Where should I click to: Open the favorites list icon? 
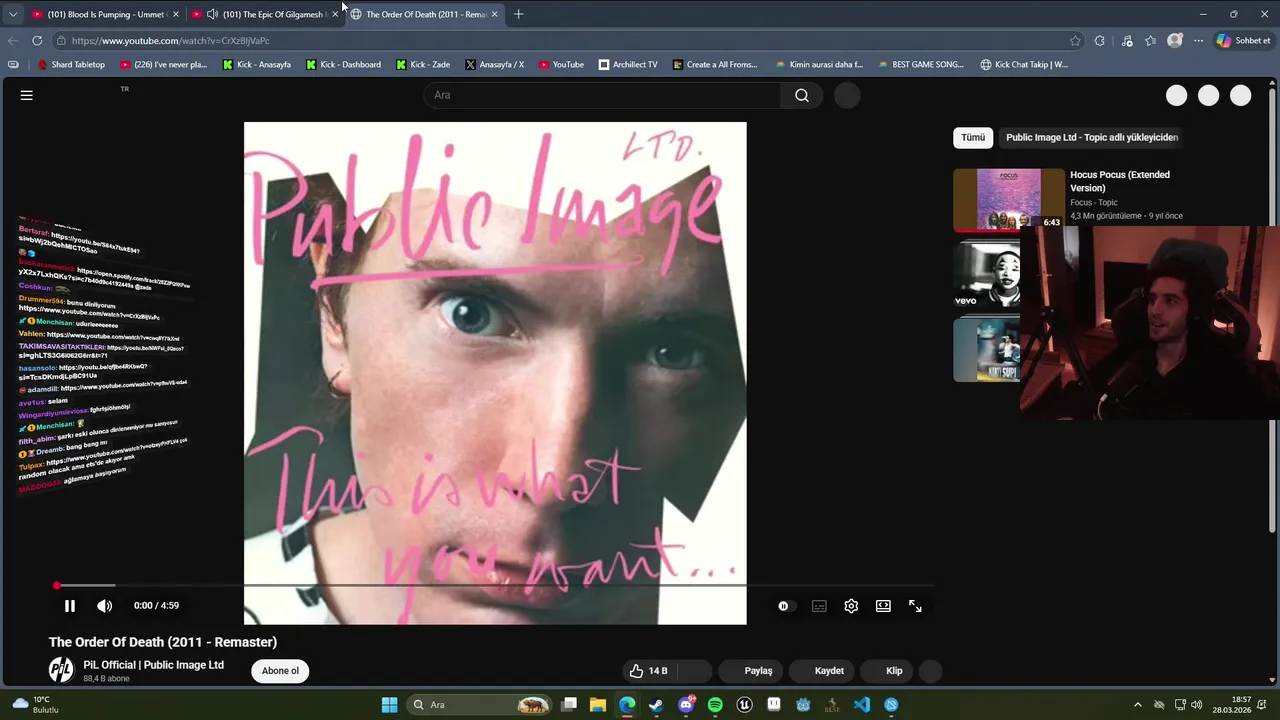click(1150, 41)
